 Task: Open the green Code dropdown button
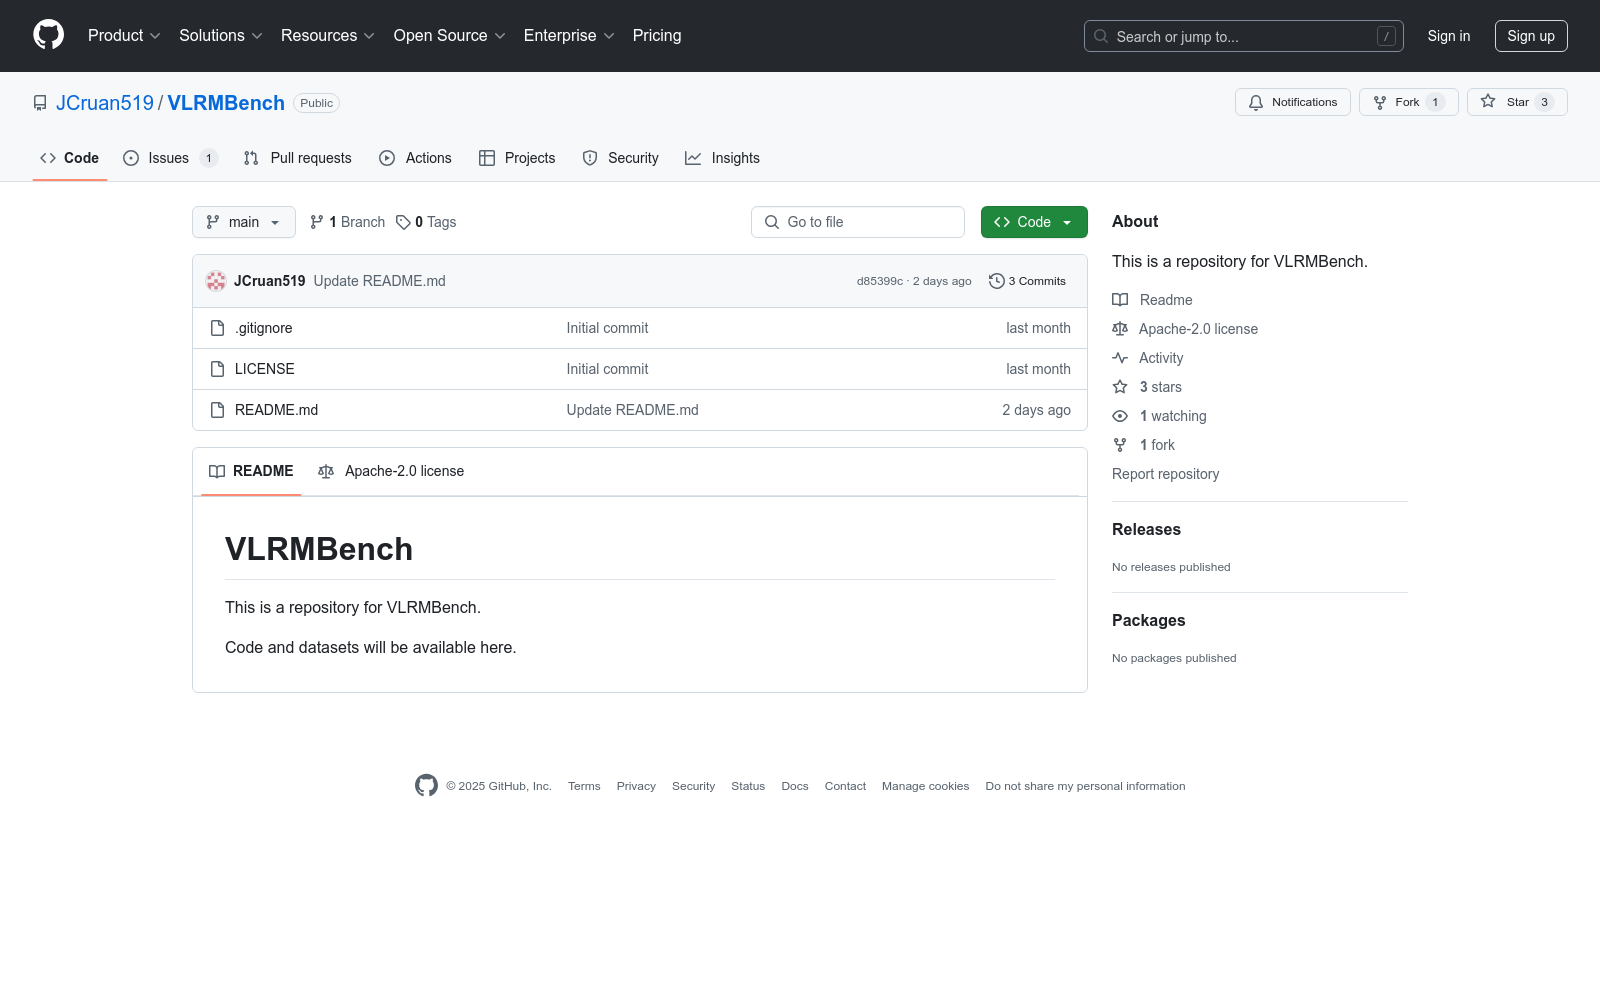tap(1034, 222)
